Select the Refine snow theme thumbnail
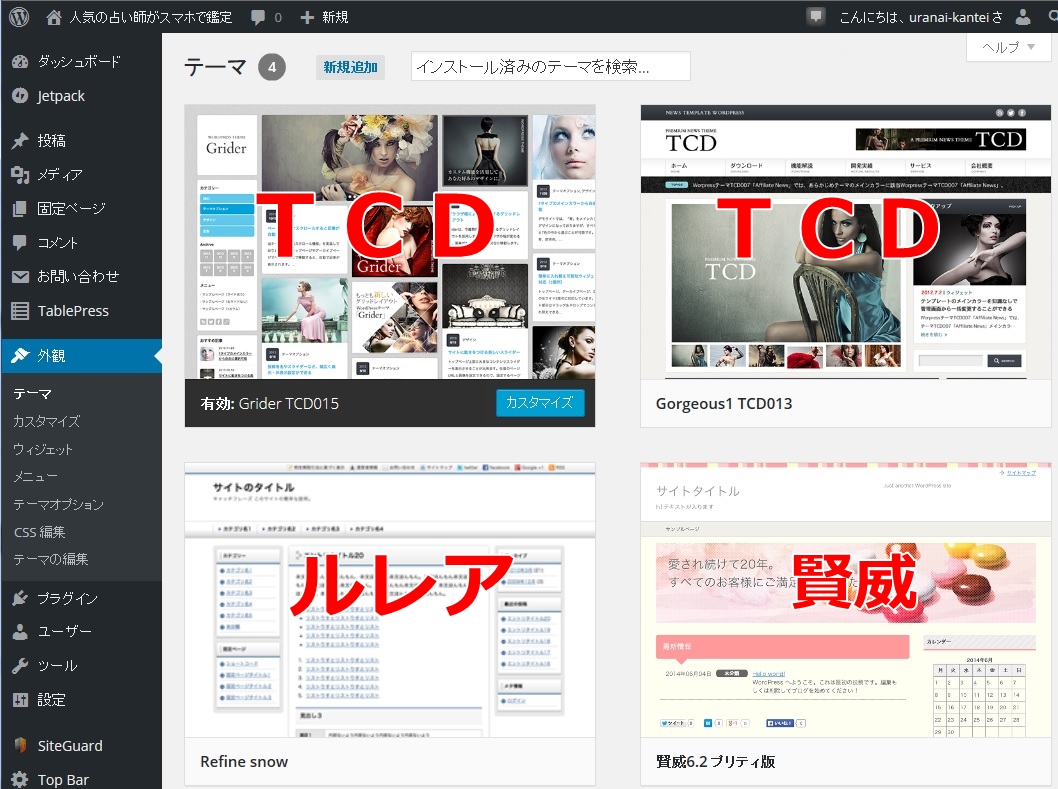This screenshot has height=789, width=1058. click(390, 600)
